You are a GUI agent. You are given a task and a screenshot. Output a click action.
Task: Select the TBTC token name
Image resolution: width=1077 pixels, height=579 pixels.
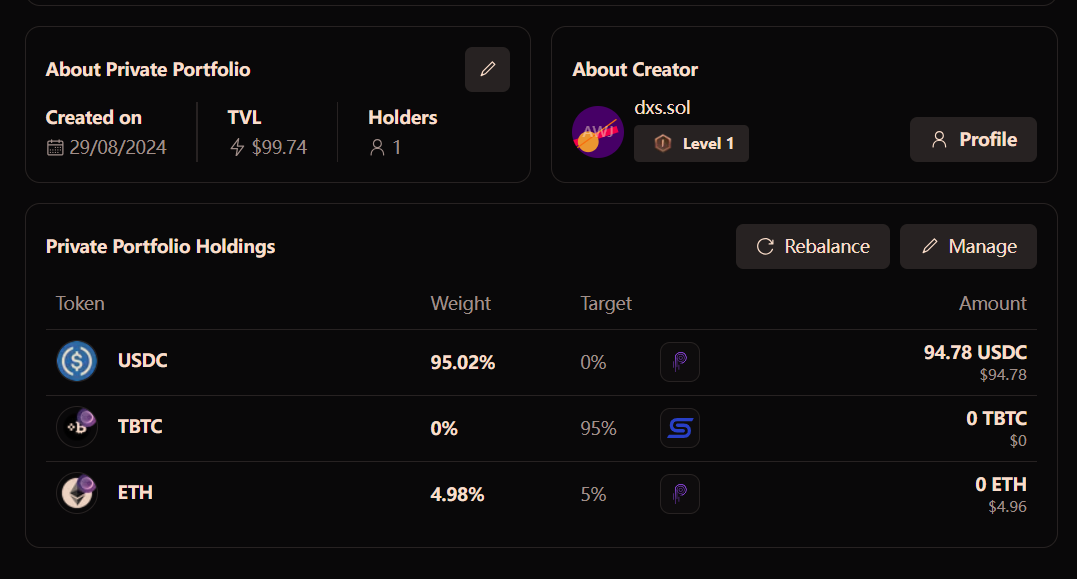pyautogui.click(x=140, y=427)
